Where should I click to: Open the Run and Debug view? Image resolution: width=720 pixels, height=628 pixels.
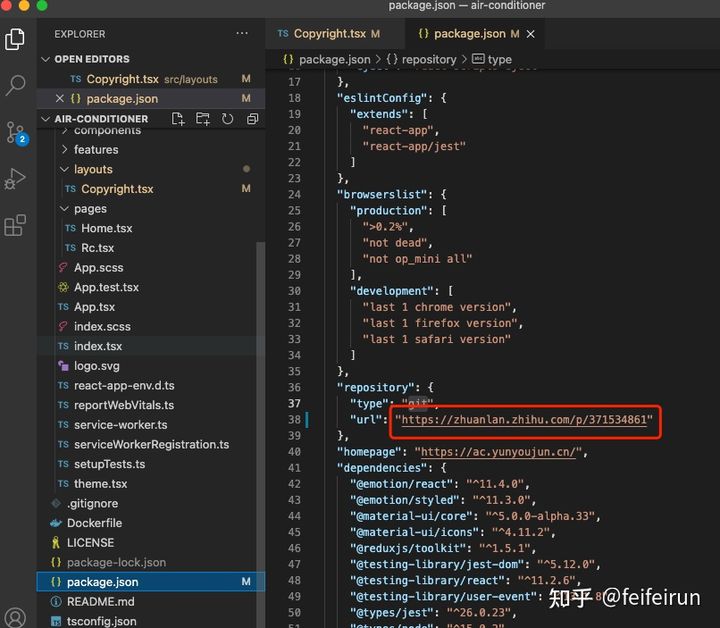tap(15, 179)
